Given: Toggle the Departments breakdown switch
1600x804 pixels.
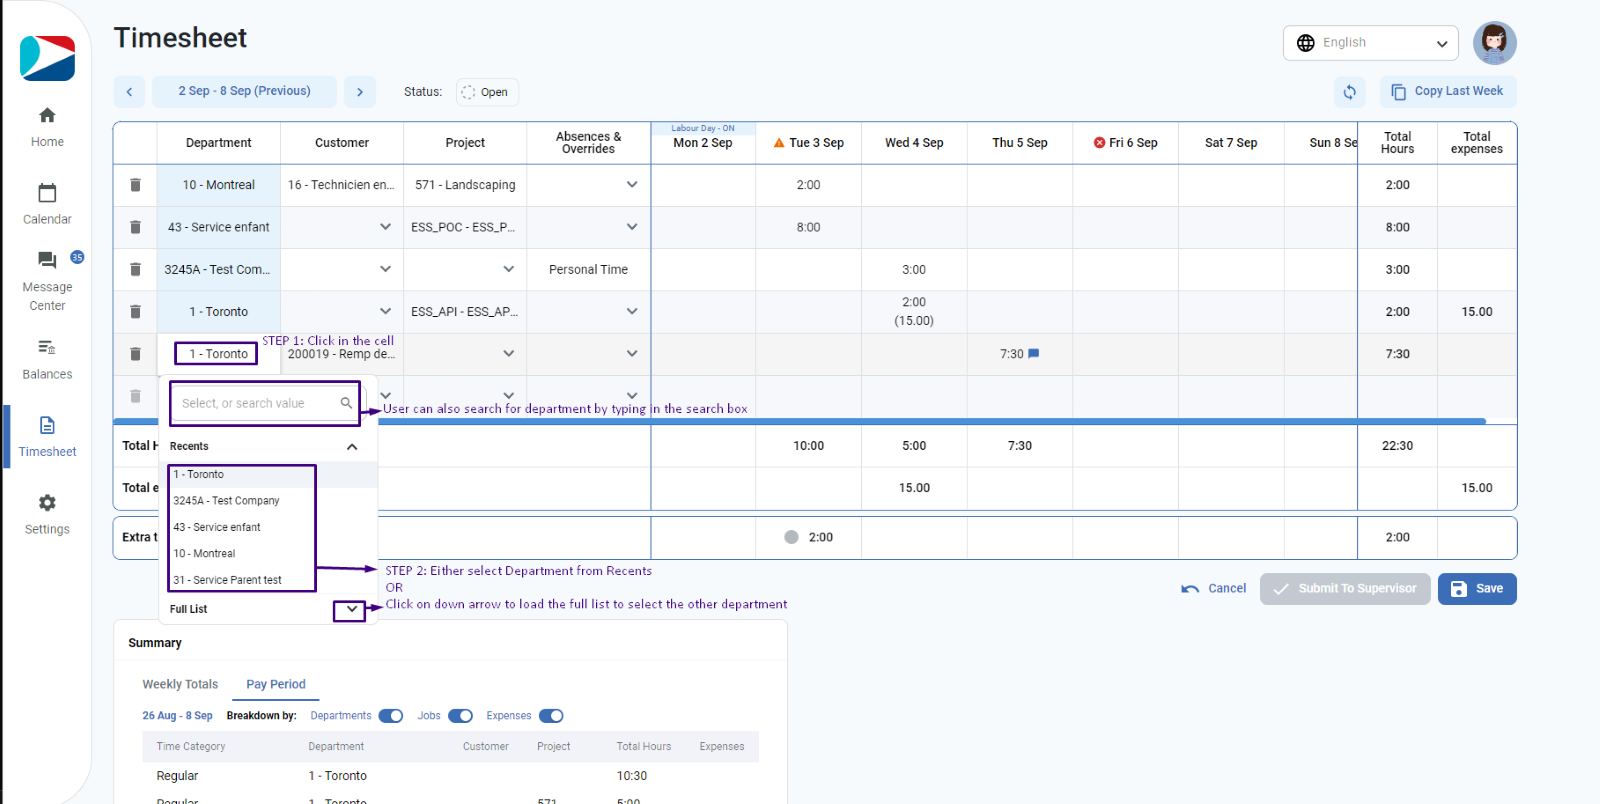Looking at the screenshot, I should pos(391,716).
